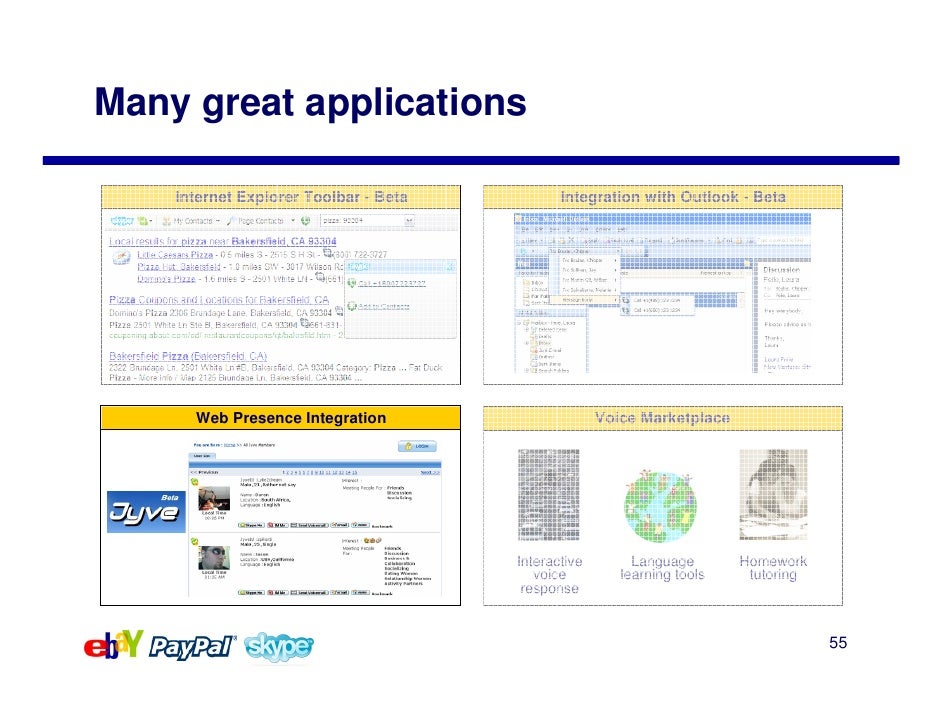
Task: Click the Interactive voice response image
Action: click(x=548, y=495)
